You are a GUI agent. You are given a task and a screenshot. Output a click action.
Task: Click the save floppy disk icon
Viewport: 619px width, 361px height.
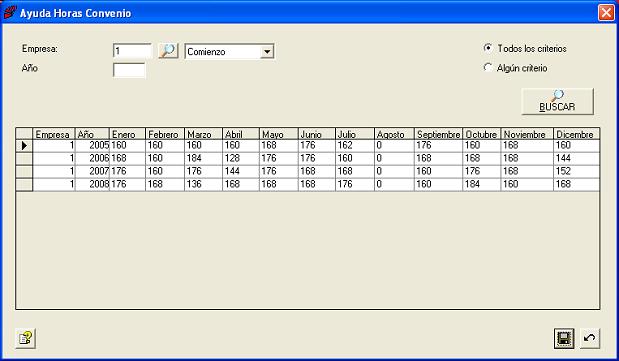(x=564, y=338)
